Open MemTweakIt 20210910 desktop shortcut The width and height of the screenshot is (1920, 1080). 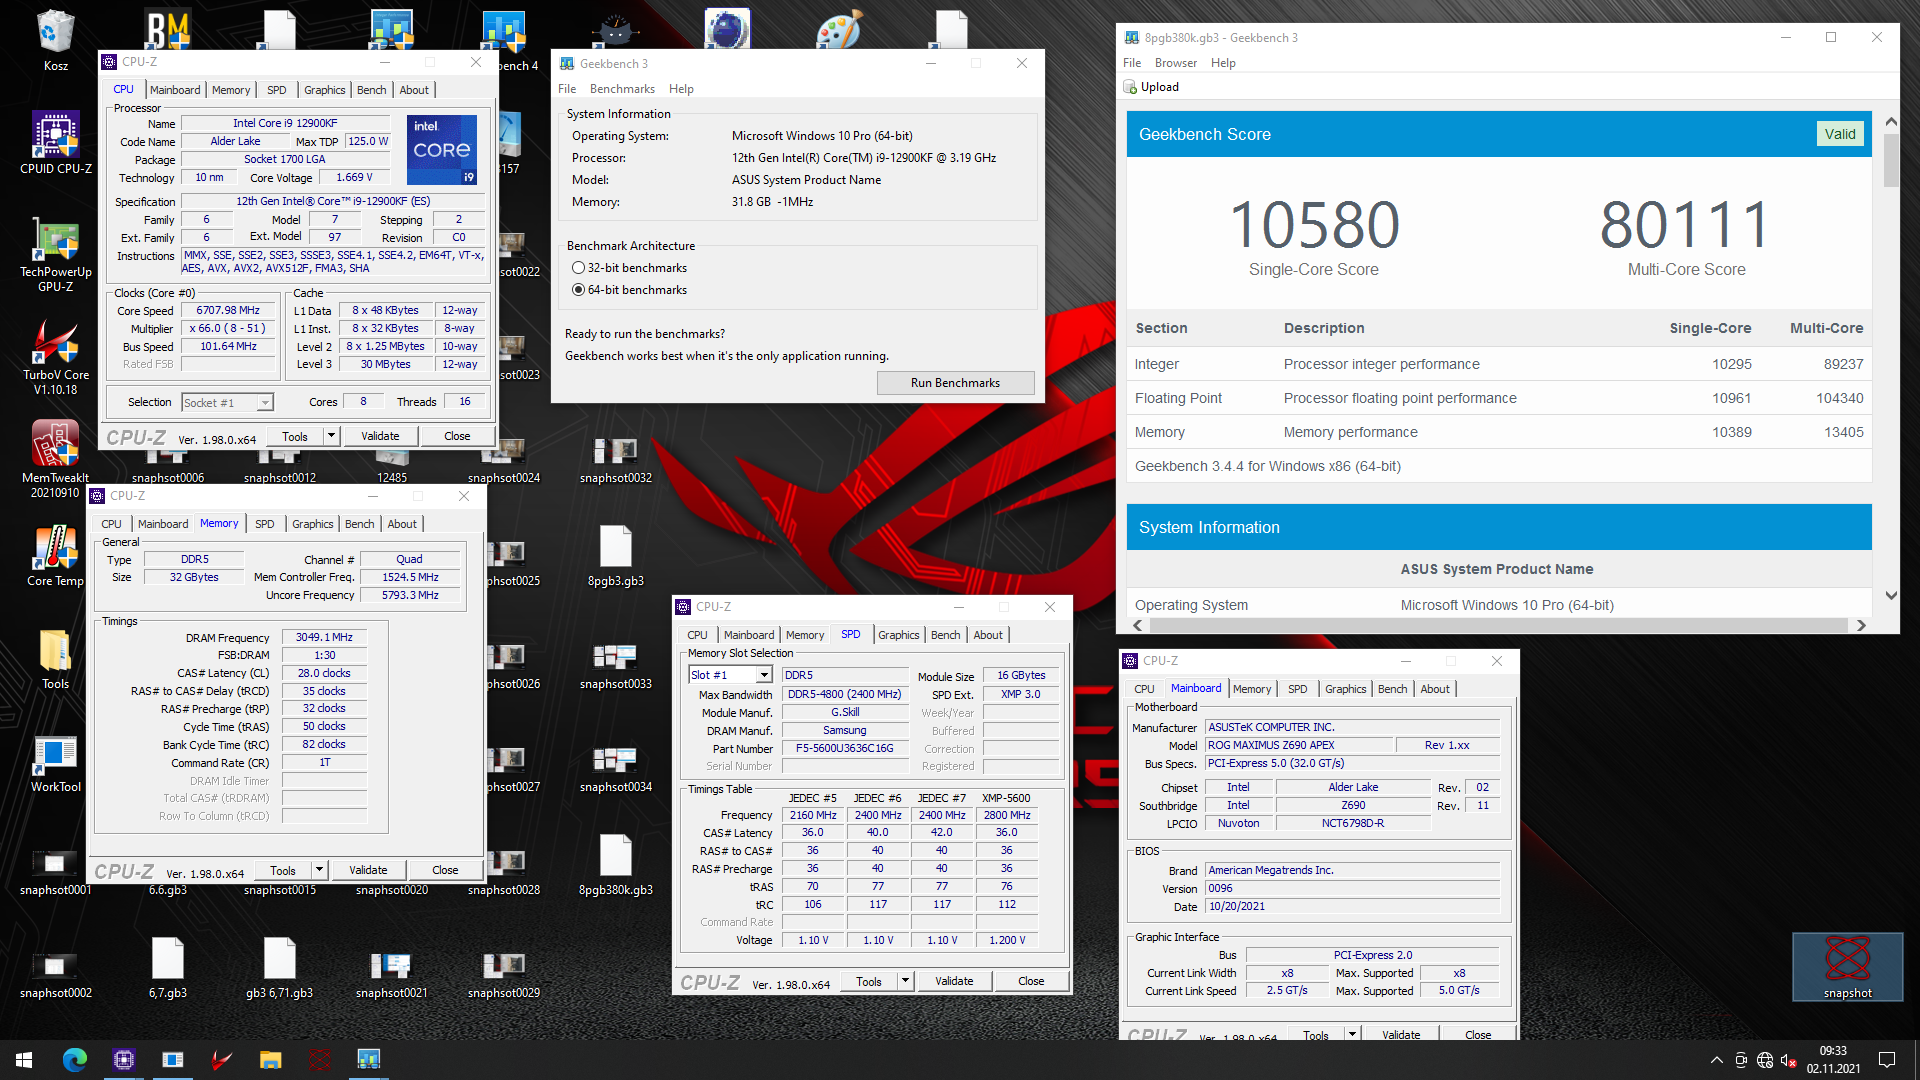(55, 460)
